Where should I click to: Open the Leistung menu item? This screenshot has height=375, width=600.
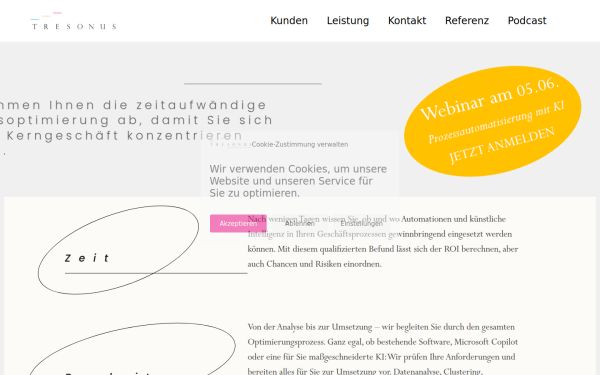pyautogui.click(x=348, y=21)
